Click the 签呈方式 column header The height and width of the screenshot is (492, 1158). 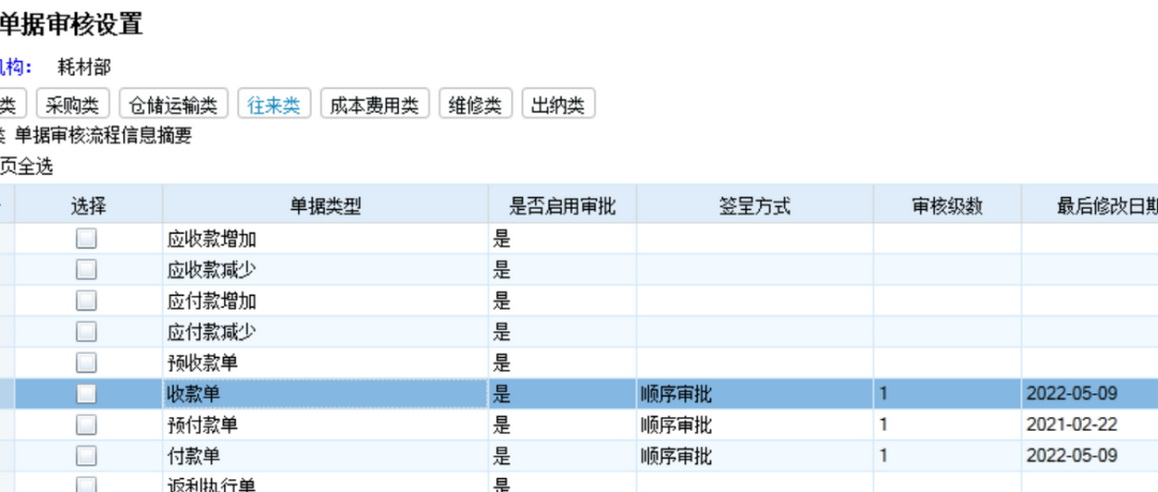click(754, 206)
